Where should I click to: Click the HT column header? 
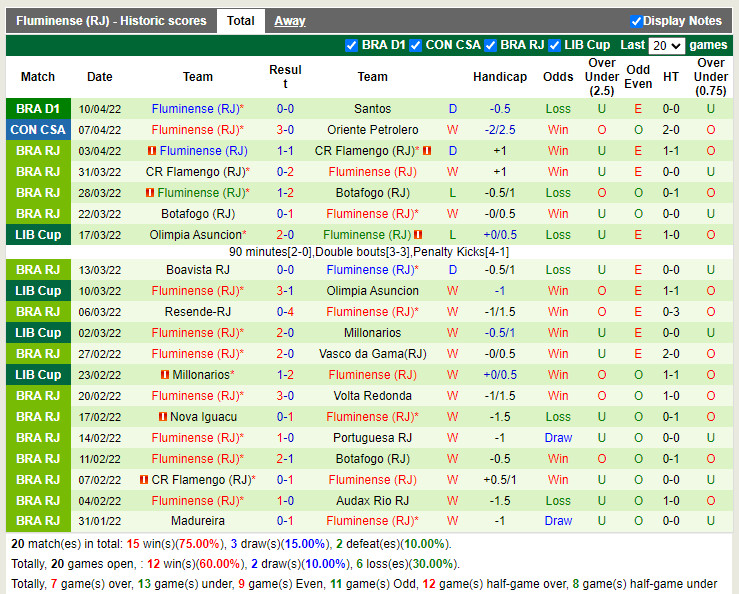tap(671, 77)
